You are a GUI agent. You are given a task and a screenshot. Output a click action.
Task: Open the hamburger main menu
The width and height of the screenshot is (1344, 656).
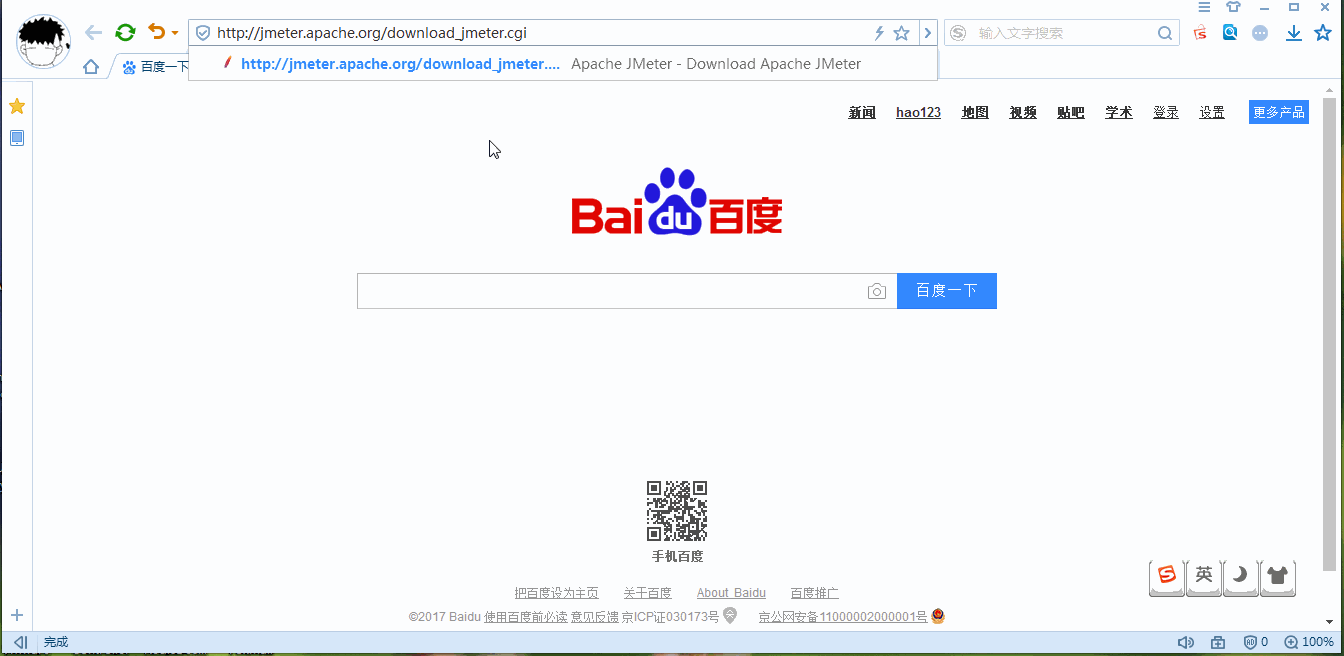point(1205,7)
